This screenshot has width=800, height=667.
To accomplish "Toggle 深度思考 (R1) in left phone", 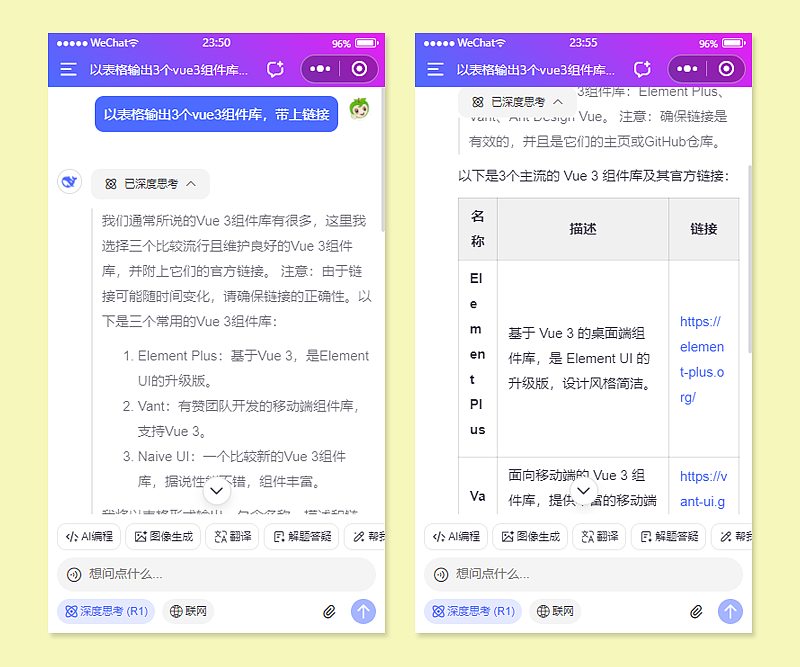I will point(106,611).
